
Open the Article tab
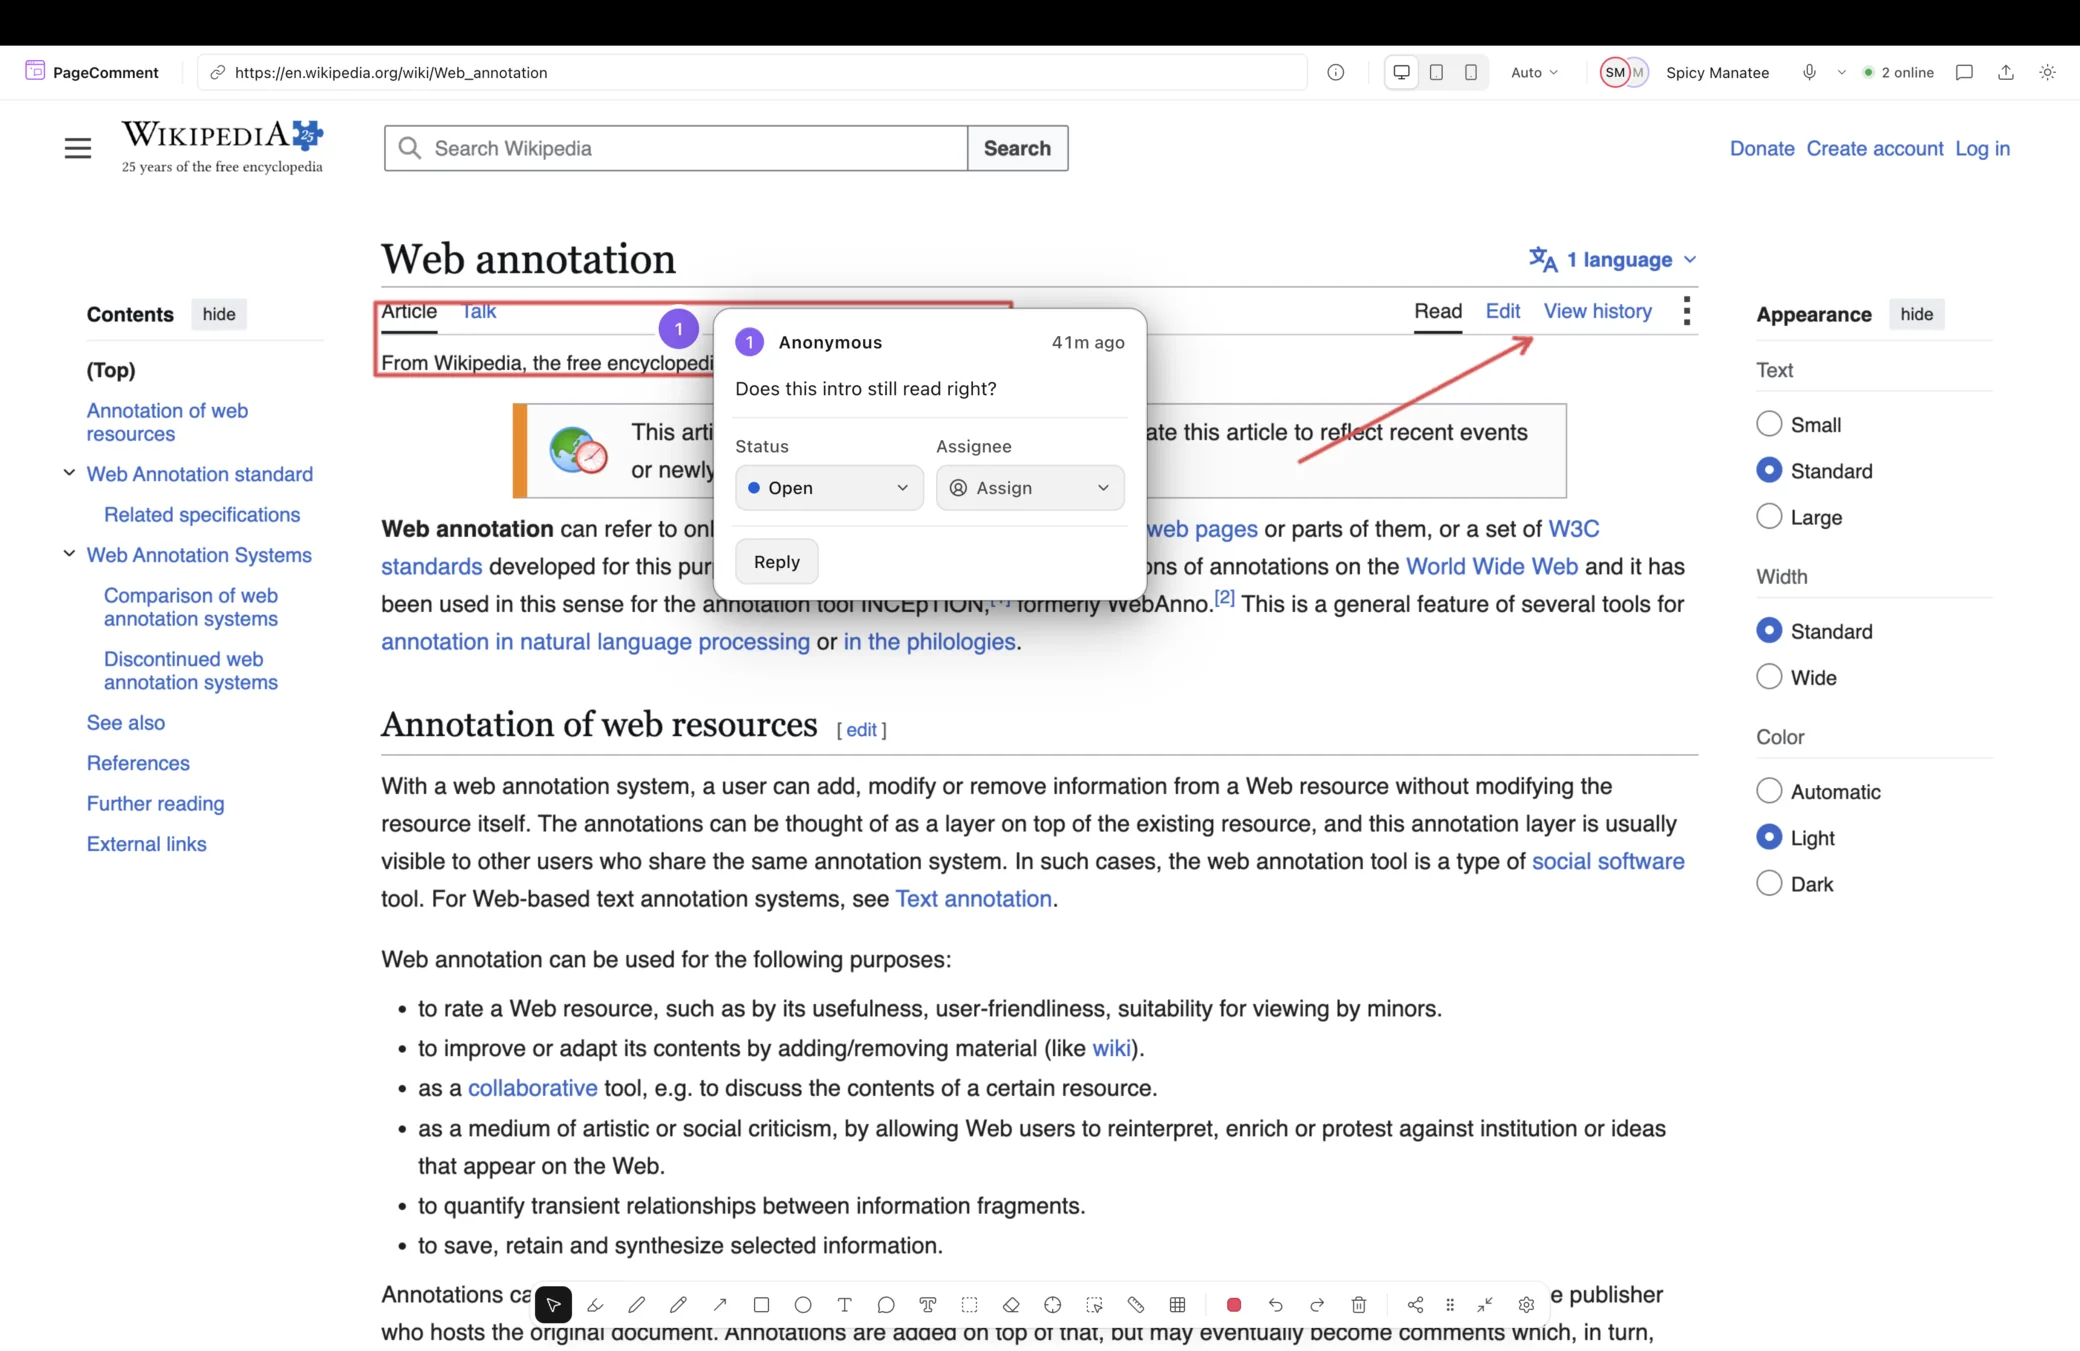tap(409, 311)
